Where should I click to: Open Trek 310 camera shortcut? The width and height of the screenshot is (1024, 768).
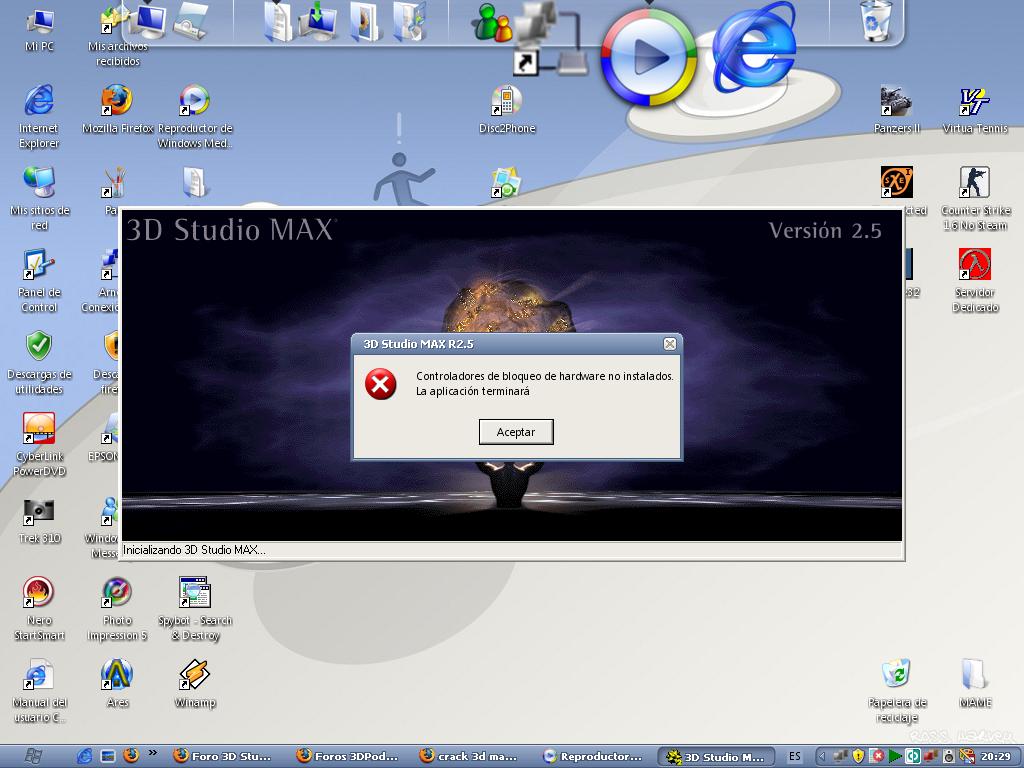(x=39, y=520)
